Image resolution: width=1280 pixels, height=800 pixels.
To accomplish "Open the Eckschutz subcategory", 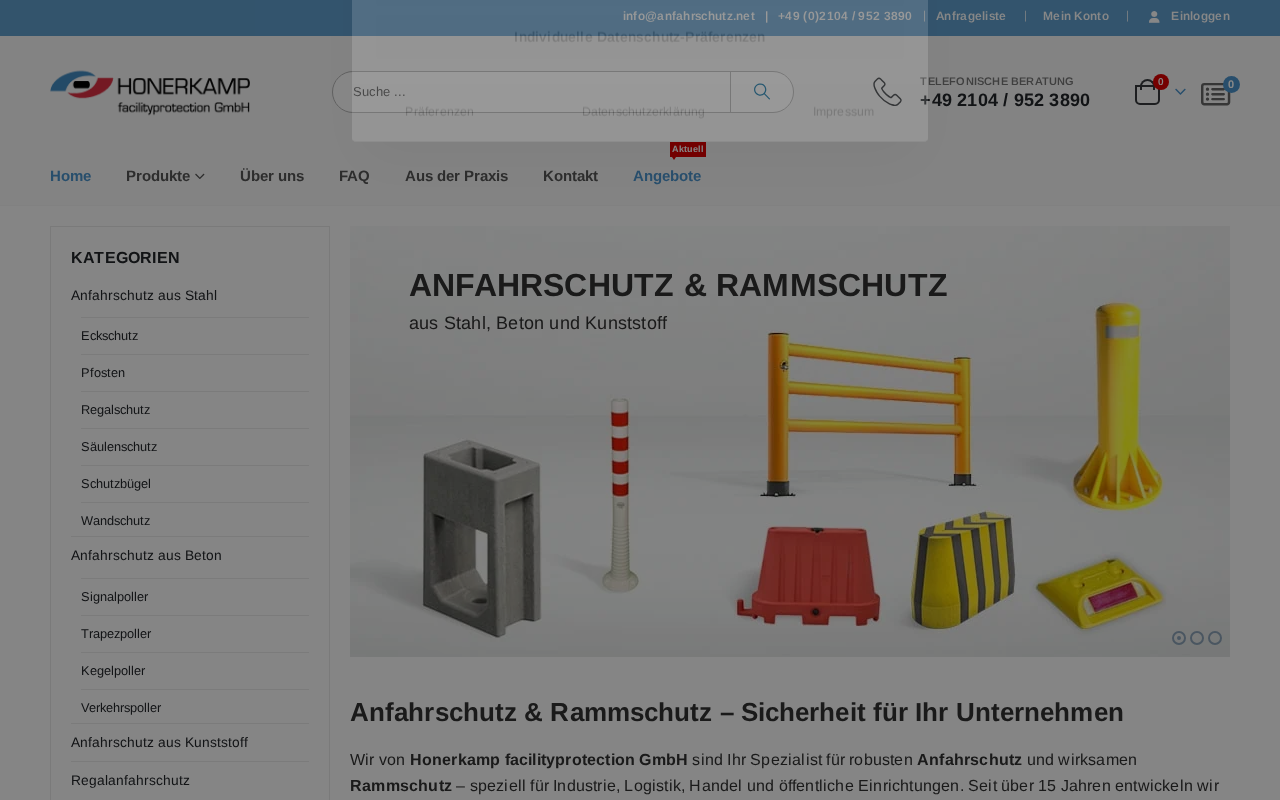I will tap(110, 335).
